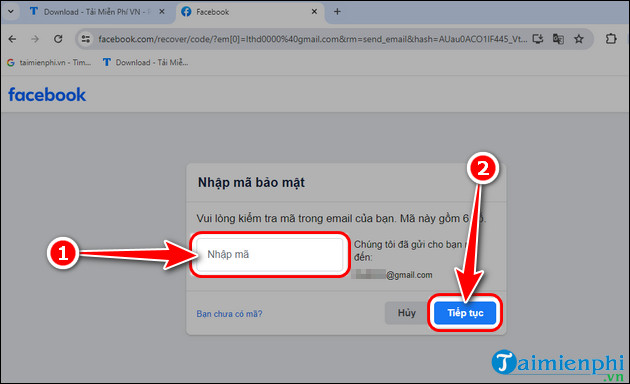Click the Bạn chưa có mã? link
This screenshot has height=384, width=630.
(229, 314)
